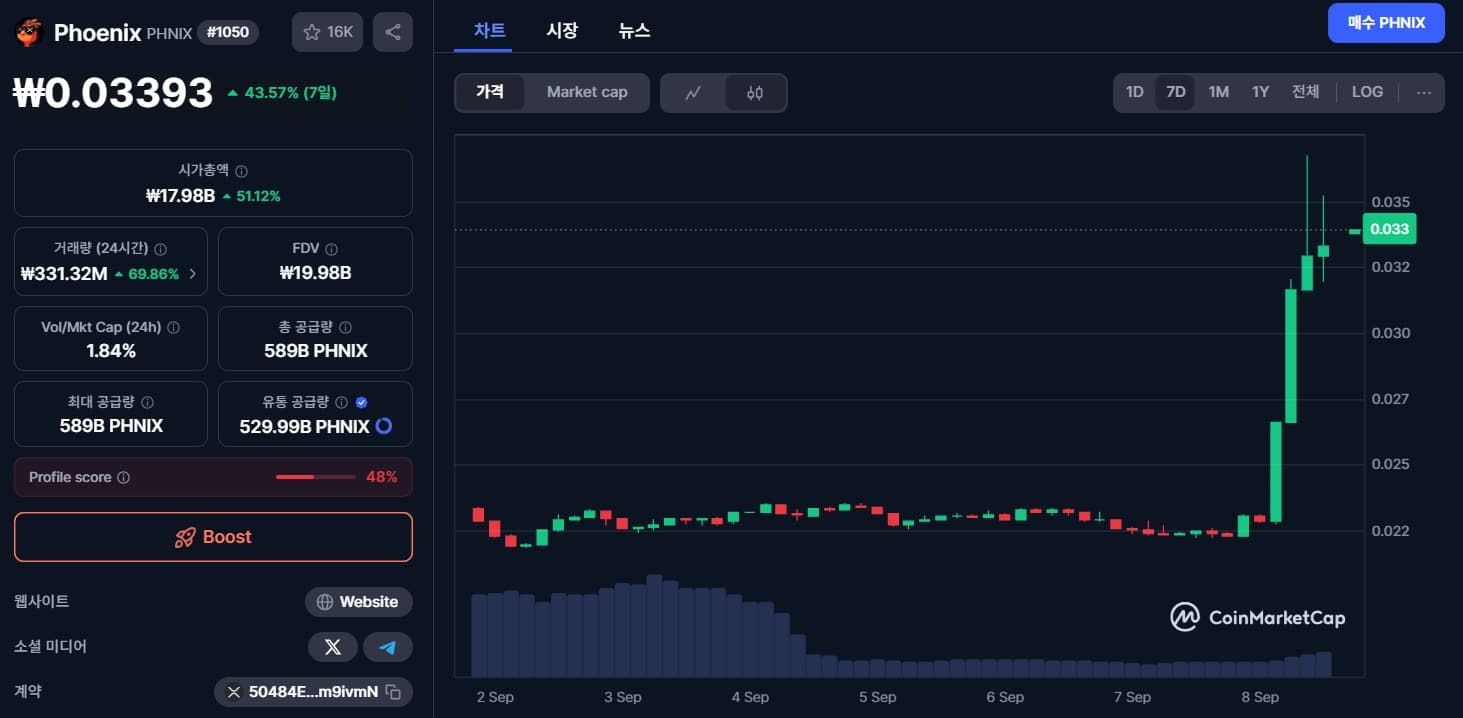Switch to line chart view icon
Viewport: 1463px width, 718px height.
[693, 93]
